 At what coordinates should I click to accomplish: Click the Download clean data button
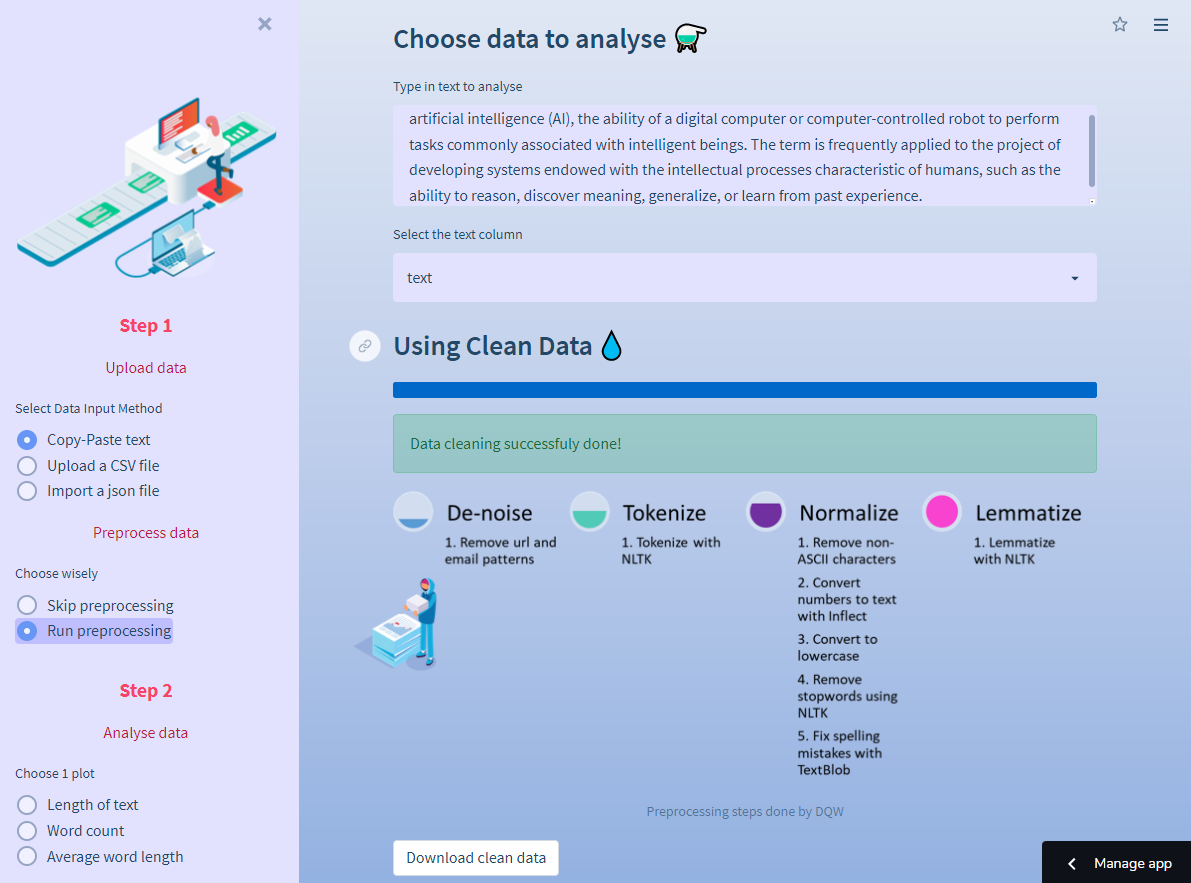point(476,858)
